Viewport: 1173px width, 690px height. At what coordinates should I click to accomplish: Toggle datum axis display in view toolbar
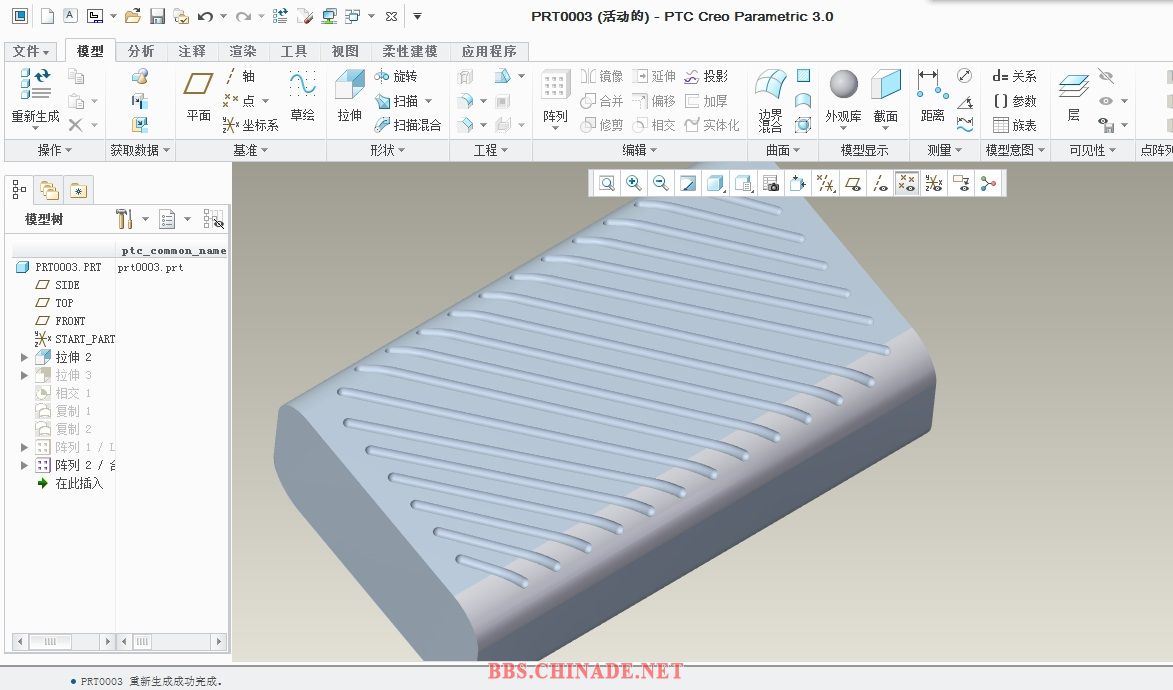point(879,183)
